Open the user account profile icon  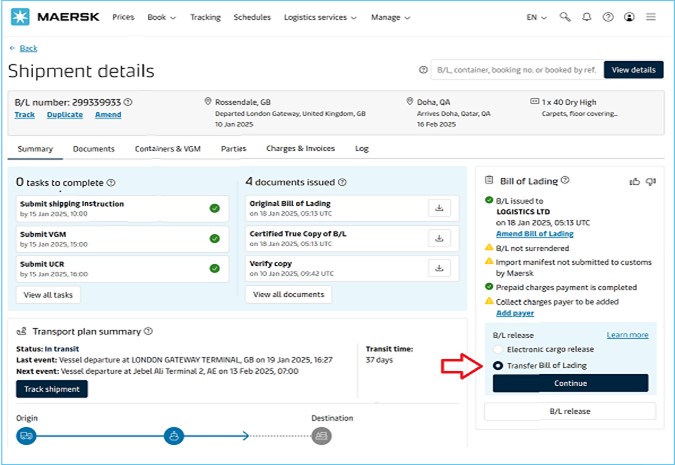[x=629, y=17]
